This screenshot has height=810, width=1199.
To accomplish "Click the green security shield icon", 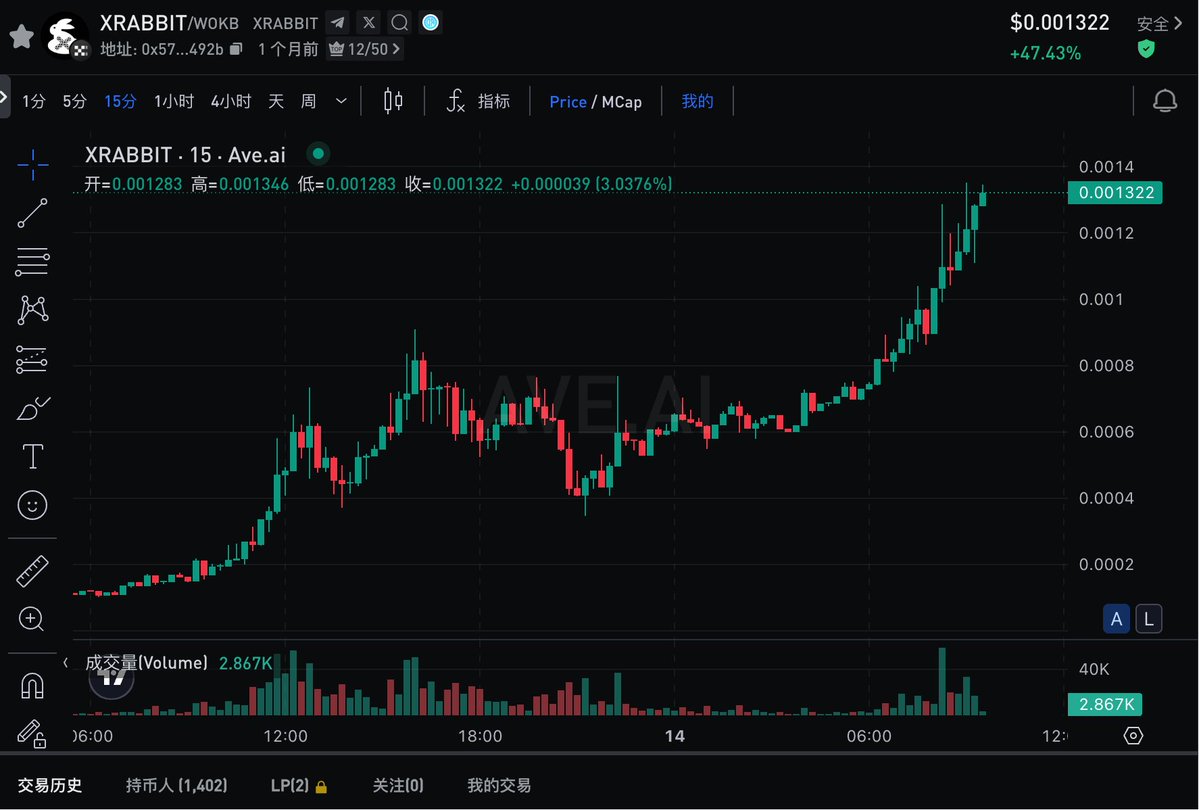I will [1145, 50].
